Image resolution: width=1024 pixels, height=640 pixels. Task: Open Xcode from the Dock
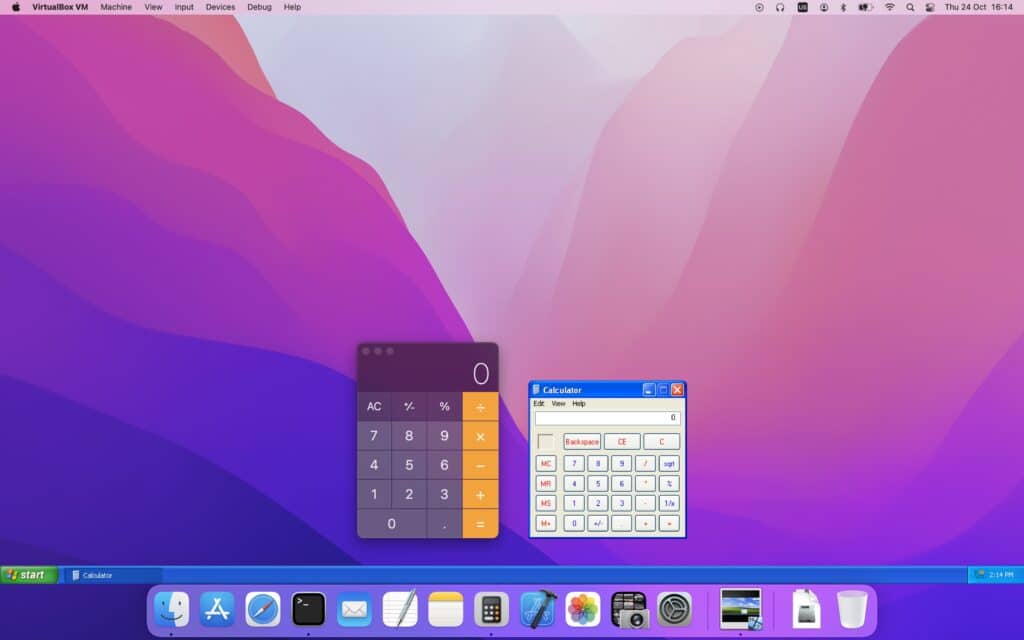[537, 609]
